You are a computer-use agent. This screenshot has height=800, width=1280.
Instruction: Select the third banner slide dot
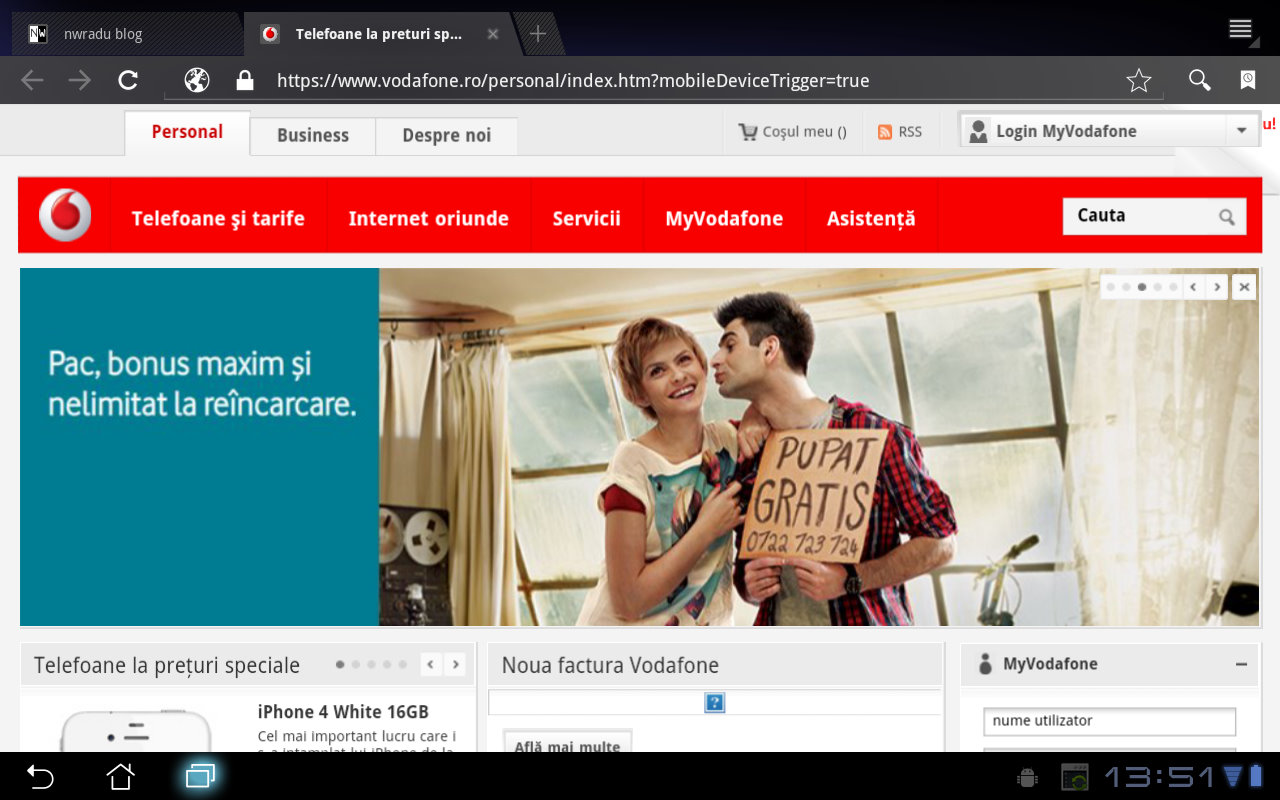pos(1142,287)
